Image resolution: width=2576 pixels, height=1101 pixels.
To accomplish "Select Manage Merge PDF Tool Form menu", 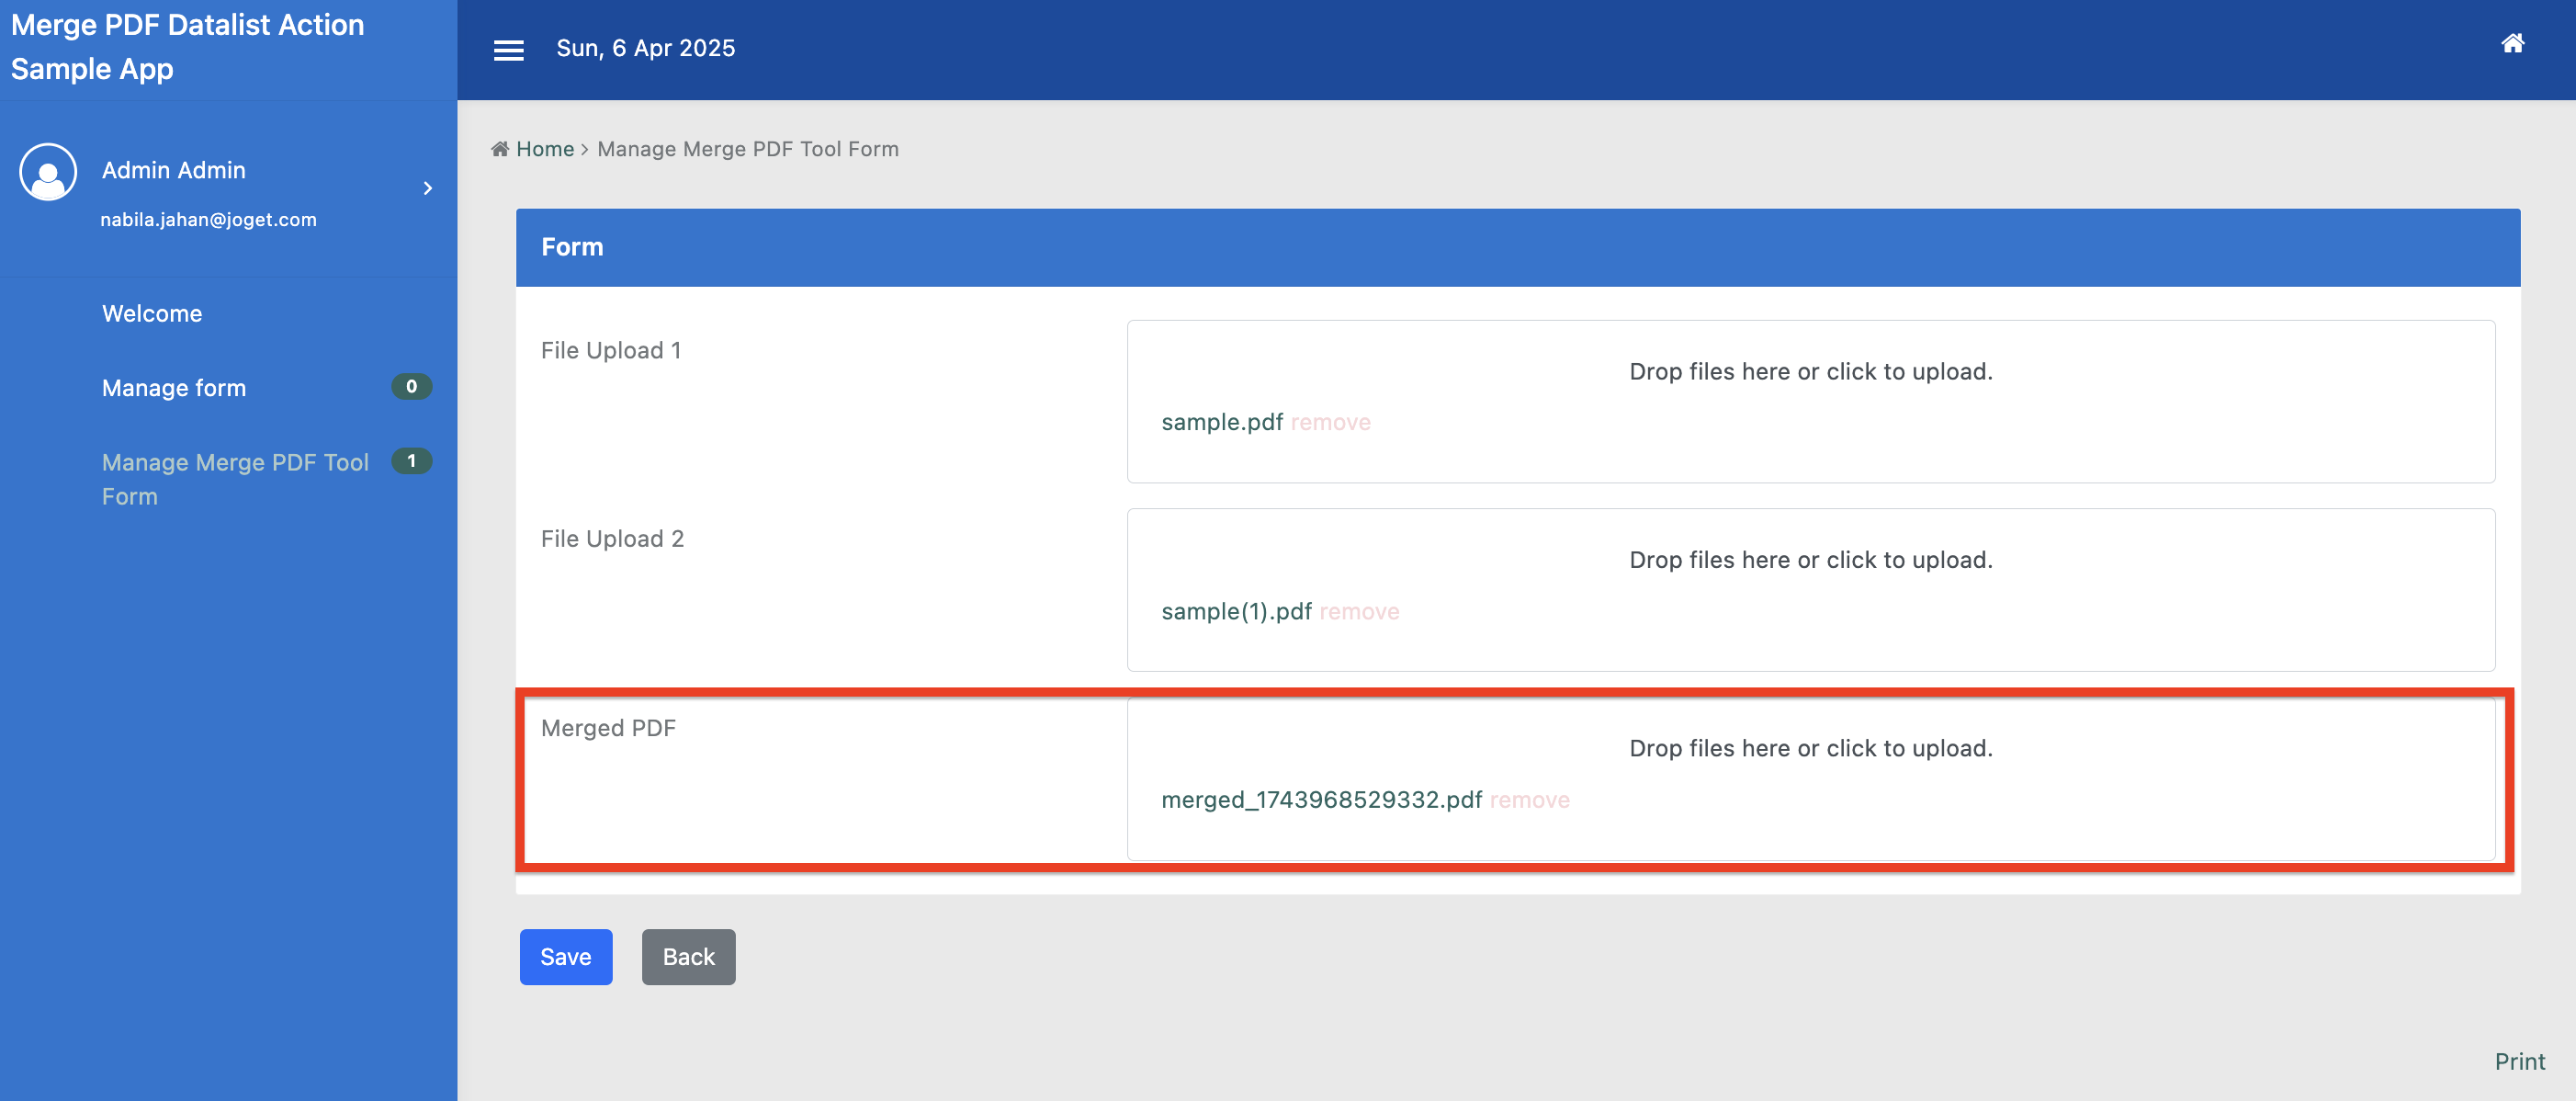I will coord(235,479).
